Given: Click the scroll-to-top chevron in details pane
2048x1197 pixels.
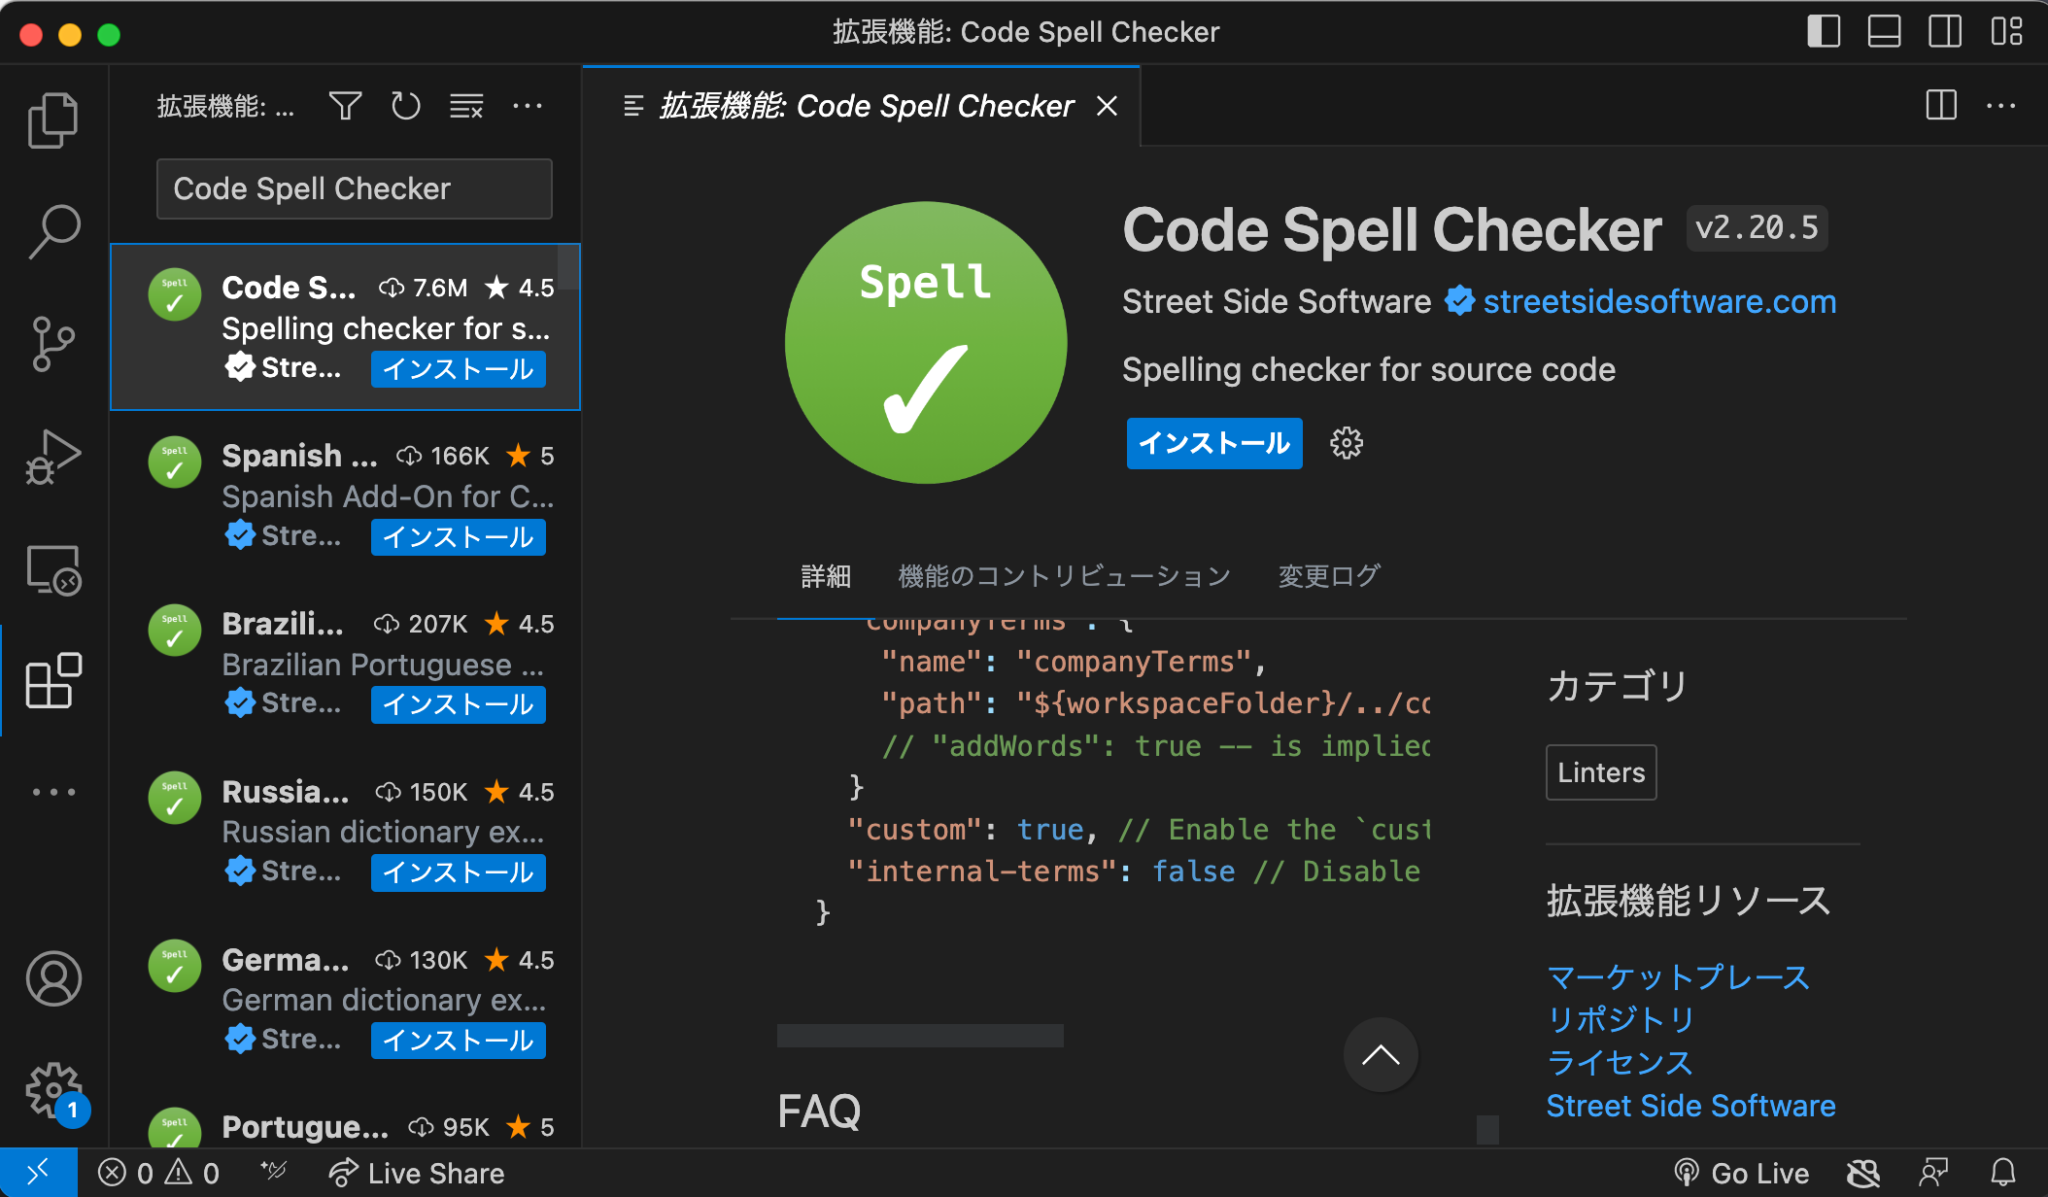Looking at the screenshot, I should [x=1380, y=1055].
